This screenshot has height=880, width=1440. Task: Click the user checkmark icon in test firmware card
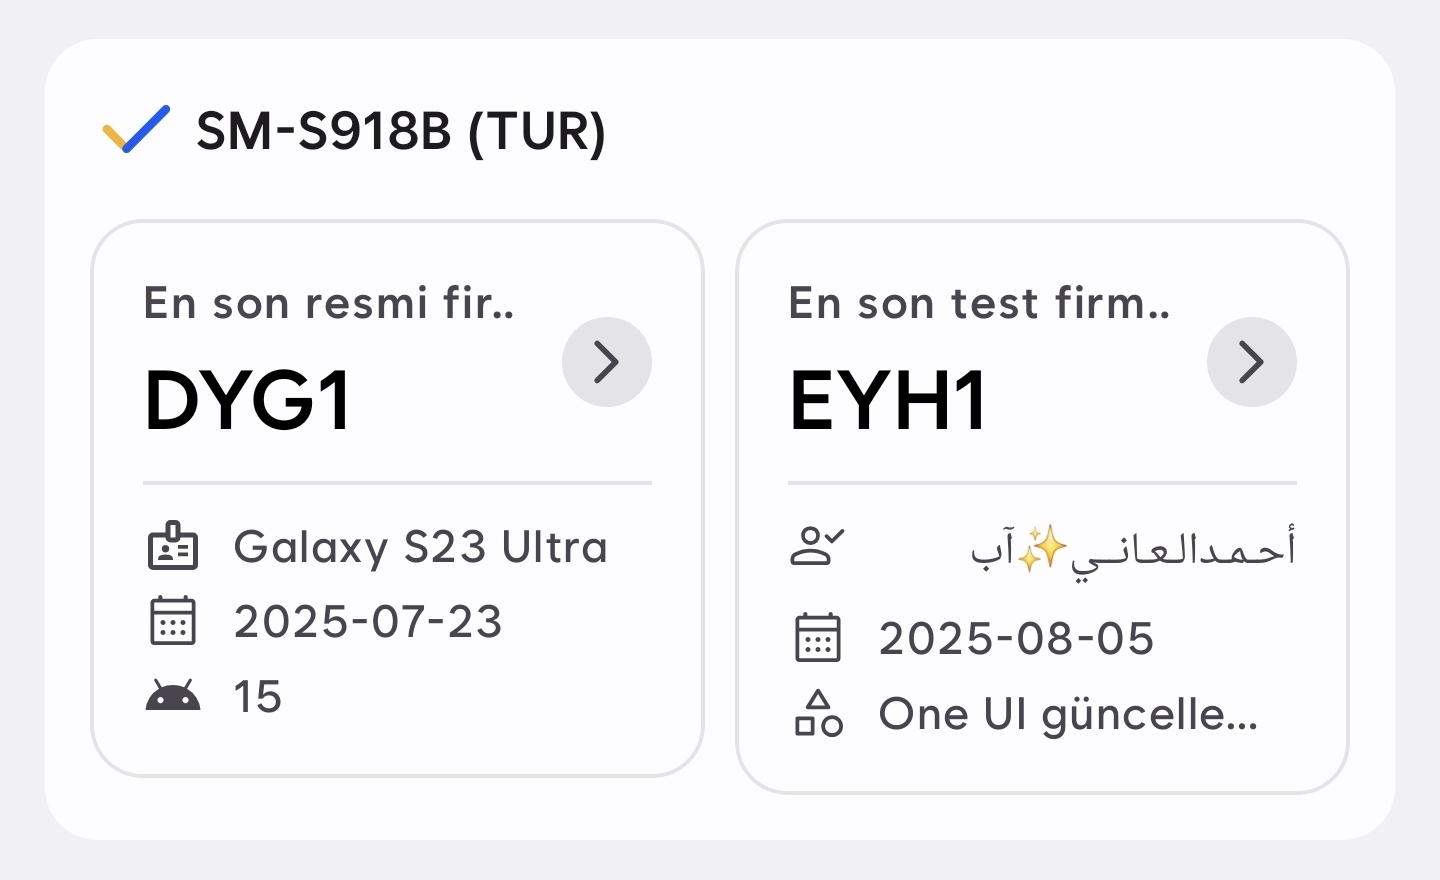pyautogui.click(x=817, y=546)
